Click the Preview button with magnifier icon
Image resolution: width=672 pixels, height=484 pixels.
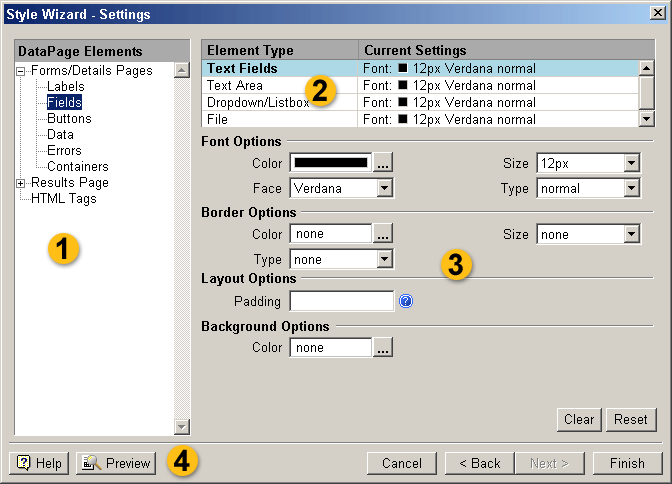click(116, 463)
